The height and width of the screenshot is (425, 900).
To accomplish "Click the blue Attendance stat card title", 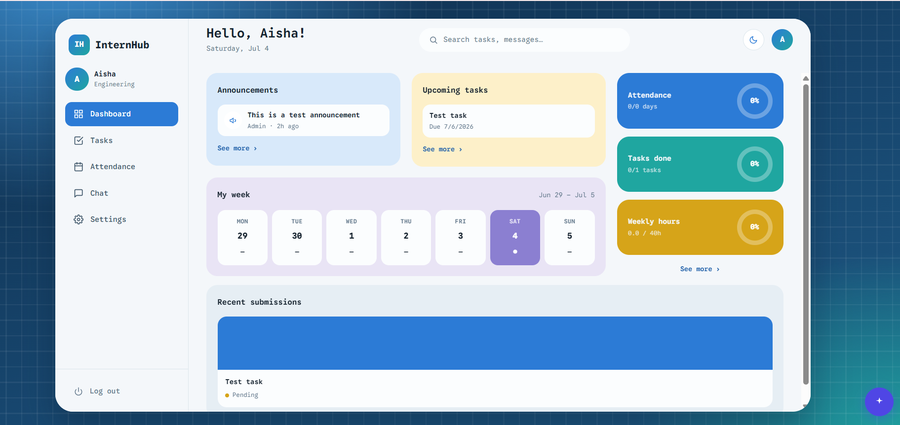I will tap(649, 95).
